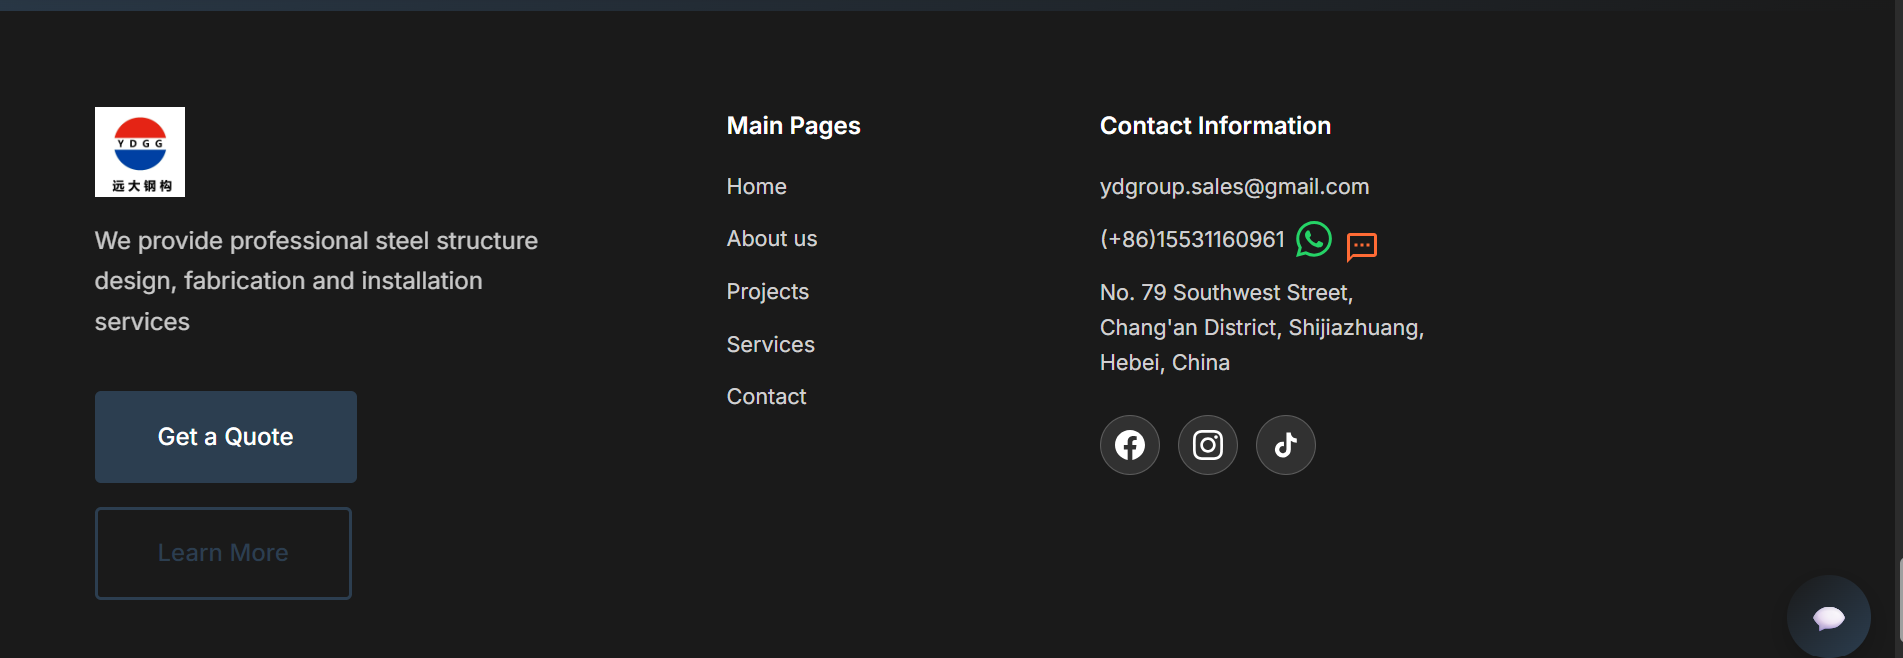Open the floating chat bubble widget
This screenshot has width=1903, height=658.
(x=1829, y=617)
